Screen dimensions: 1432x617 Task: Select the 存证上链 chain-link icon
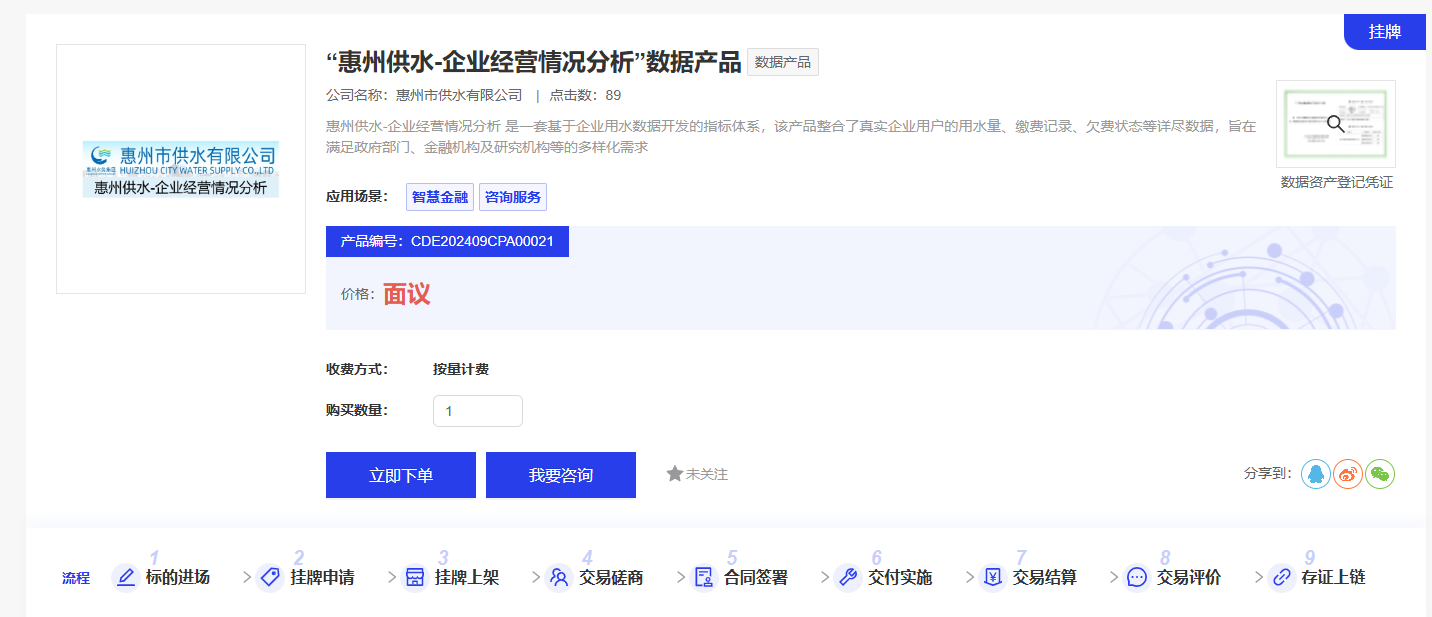(1281, 577)
